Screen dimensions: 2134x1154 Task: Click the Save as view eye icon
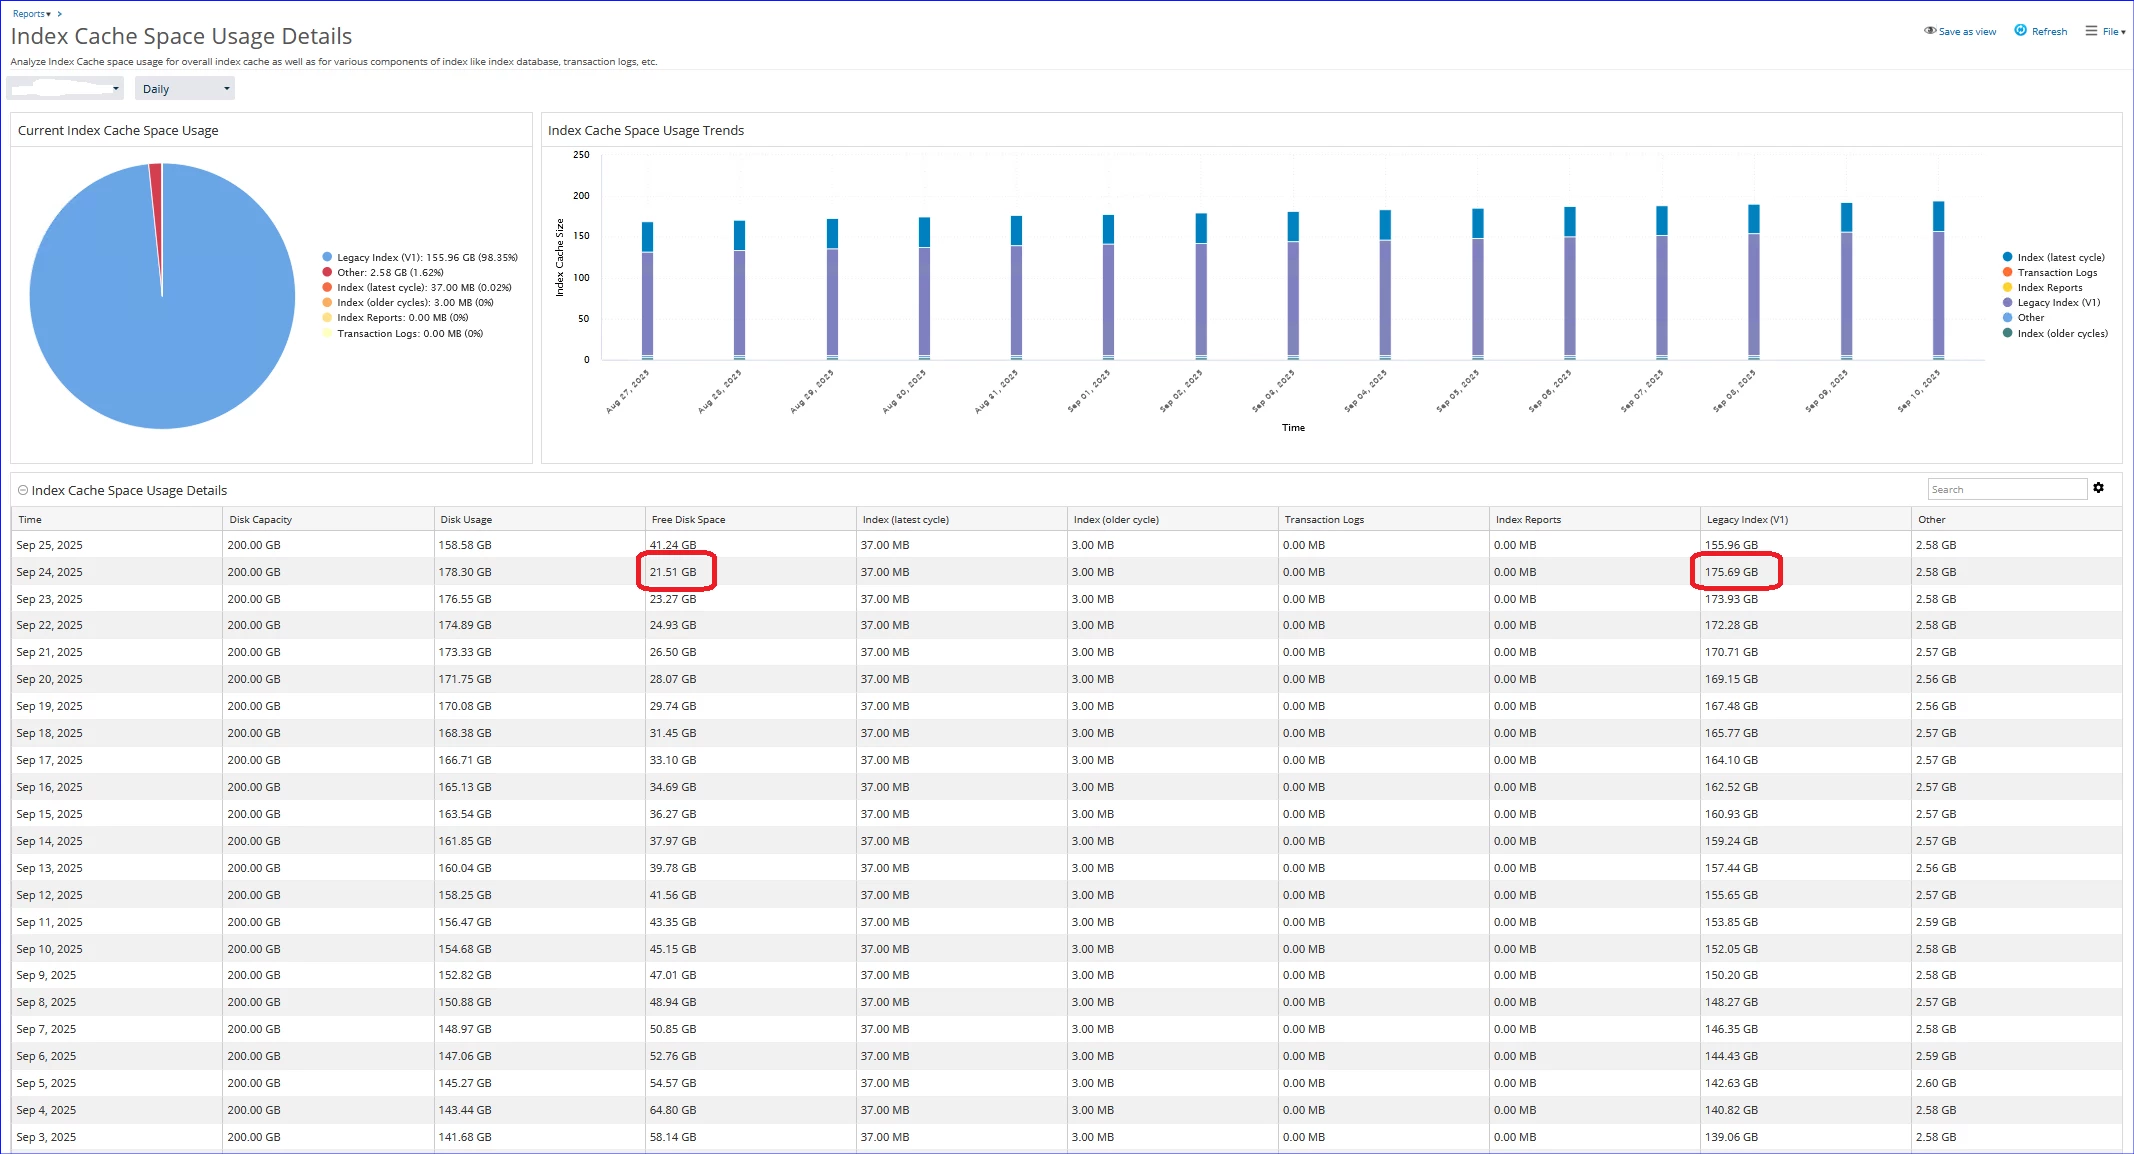(x=1930, y=31)
